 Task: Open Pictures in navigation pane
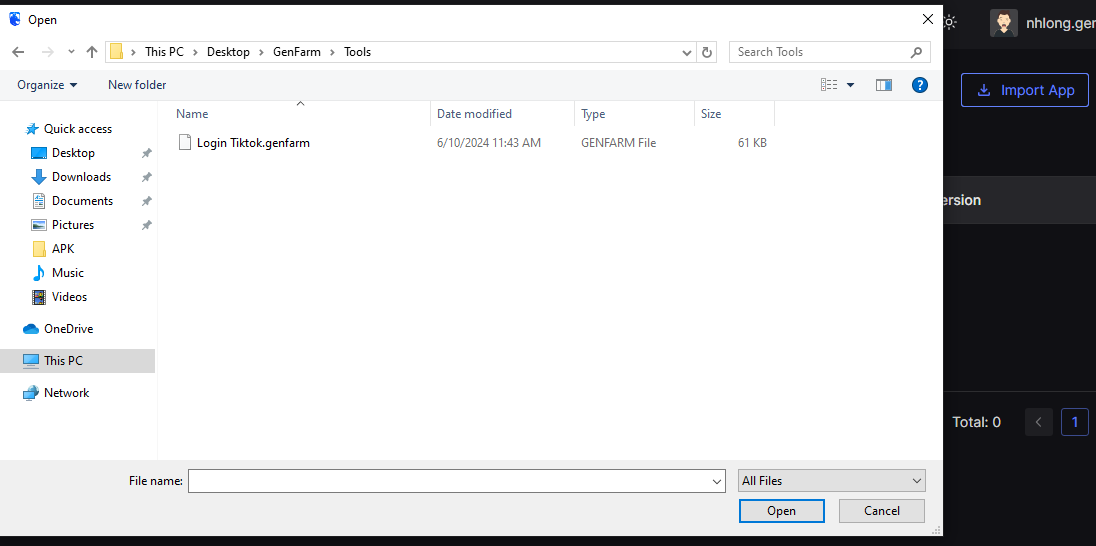[x=73, y=224]
